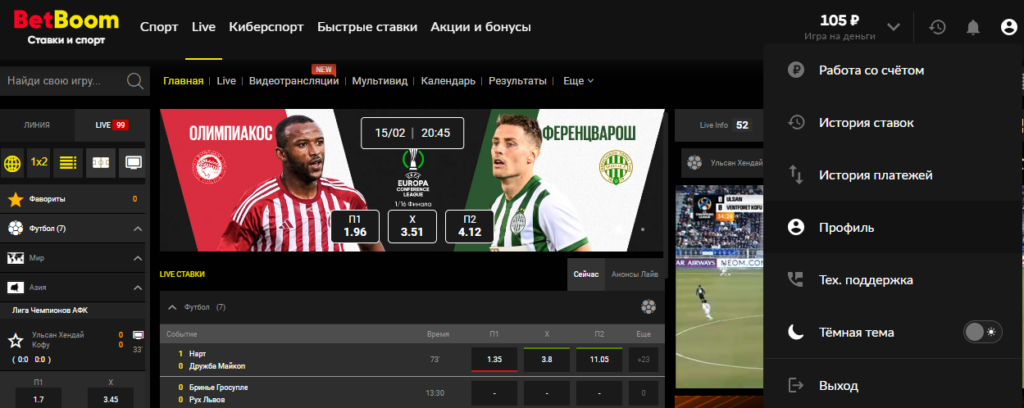Image resolution: width=1024 pixels, height=408 pixels.
Task: Click the arrows icon for История платежей
Action: click(x=795, y=175)
